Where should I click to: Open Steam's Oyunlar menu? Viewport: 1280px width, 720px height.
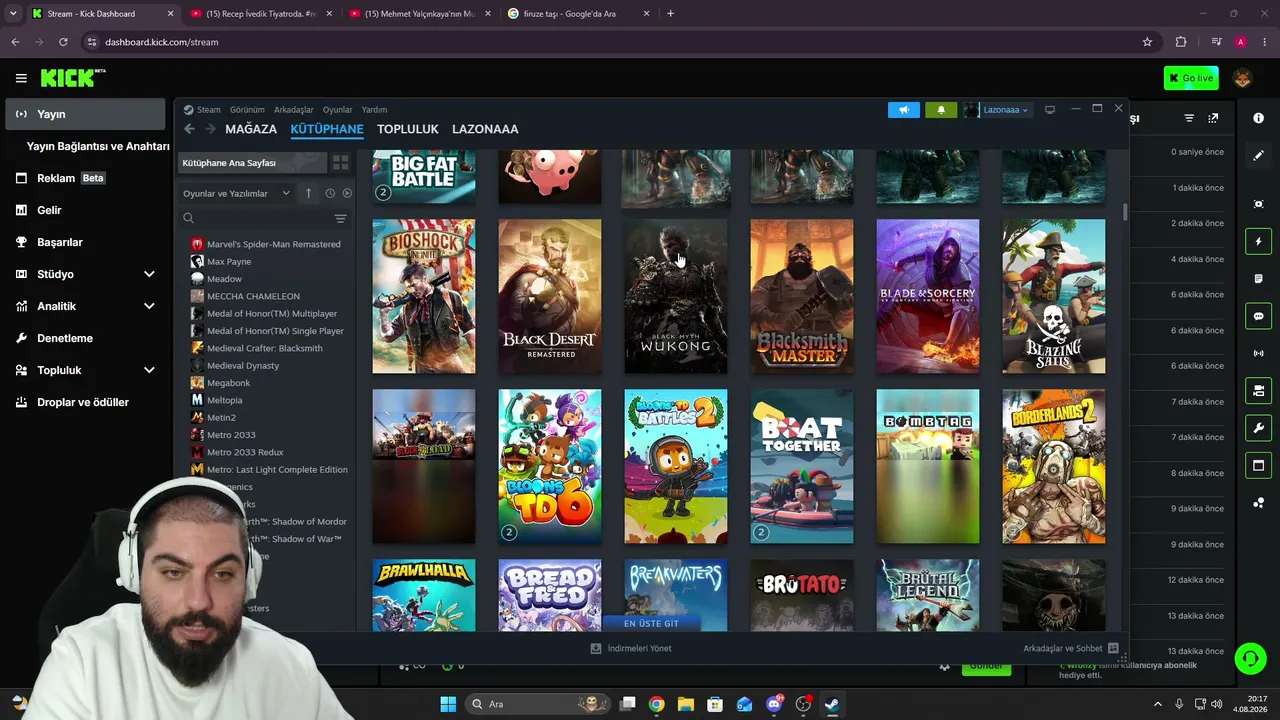[x=337, y=110]
